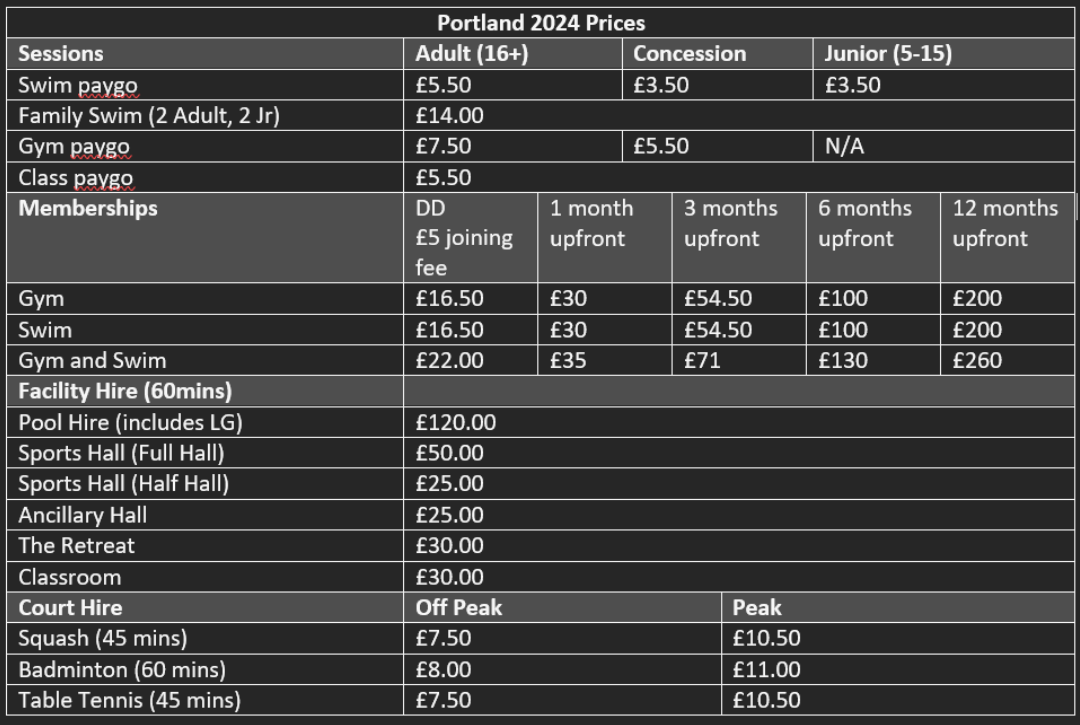Select Gym and Swim £260 cell

[1007, 360]
